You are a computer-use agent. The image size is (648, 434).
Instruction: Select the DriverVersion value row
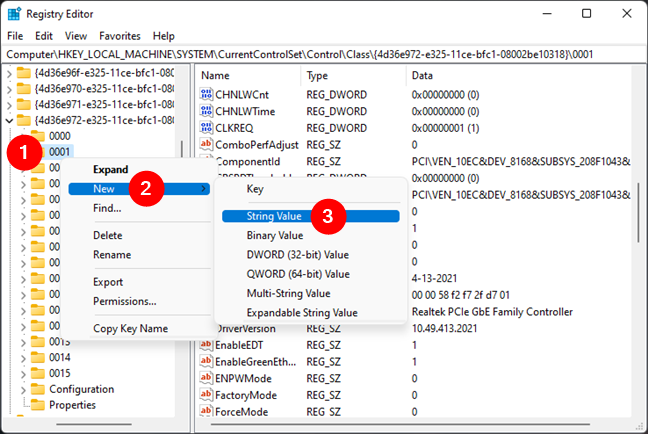(415, 329)
